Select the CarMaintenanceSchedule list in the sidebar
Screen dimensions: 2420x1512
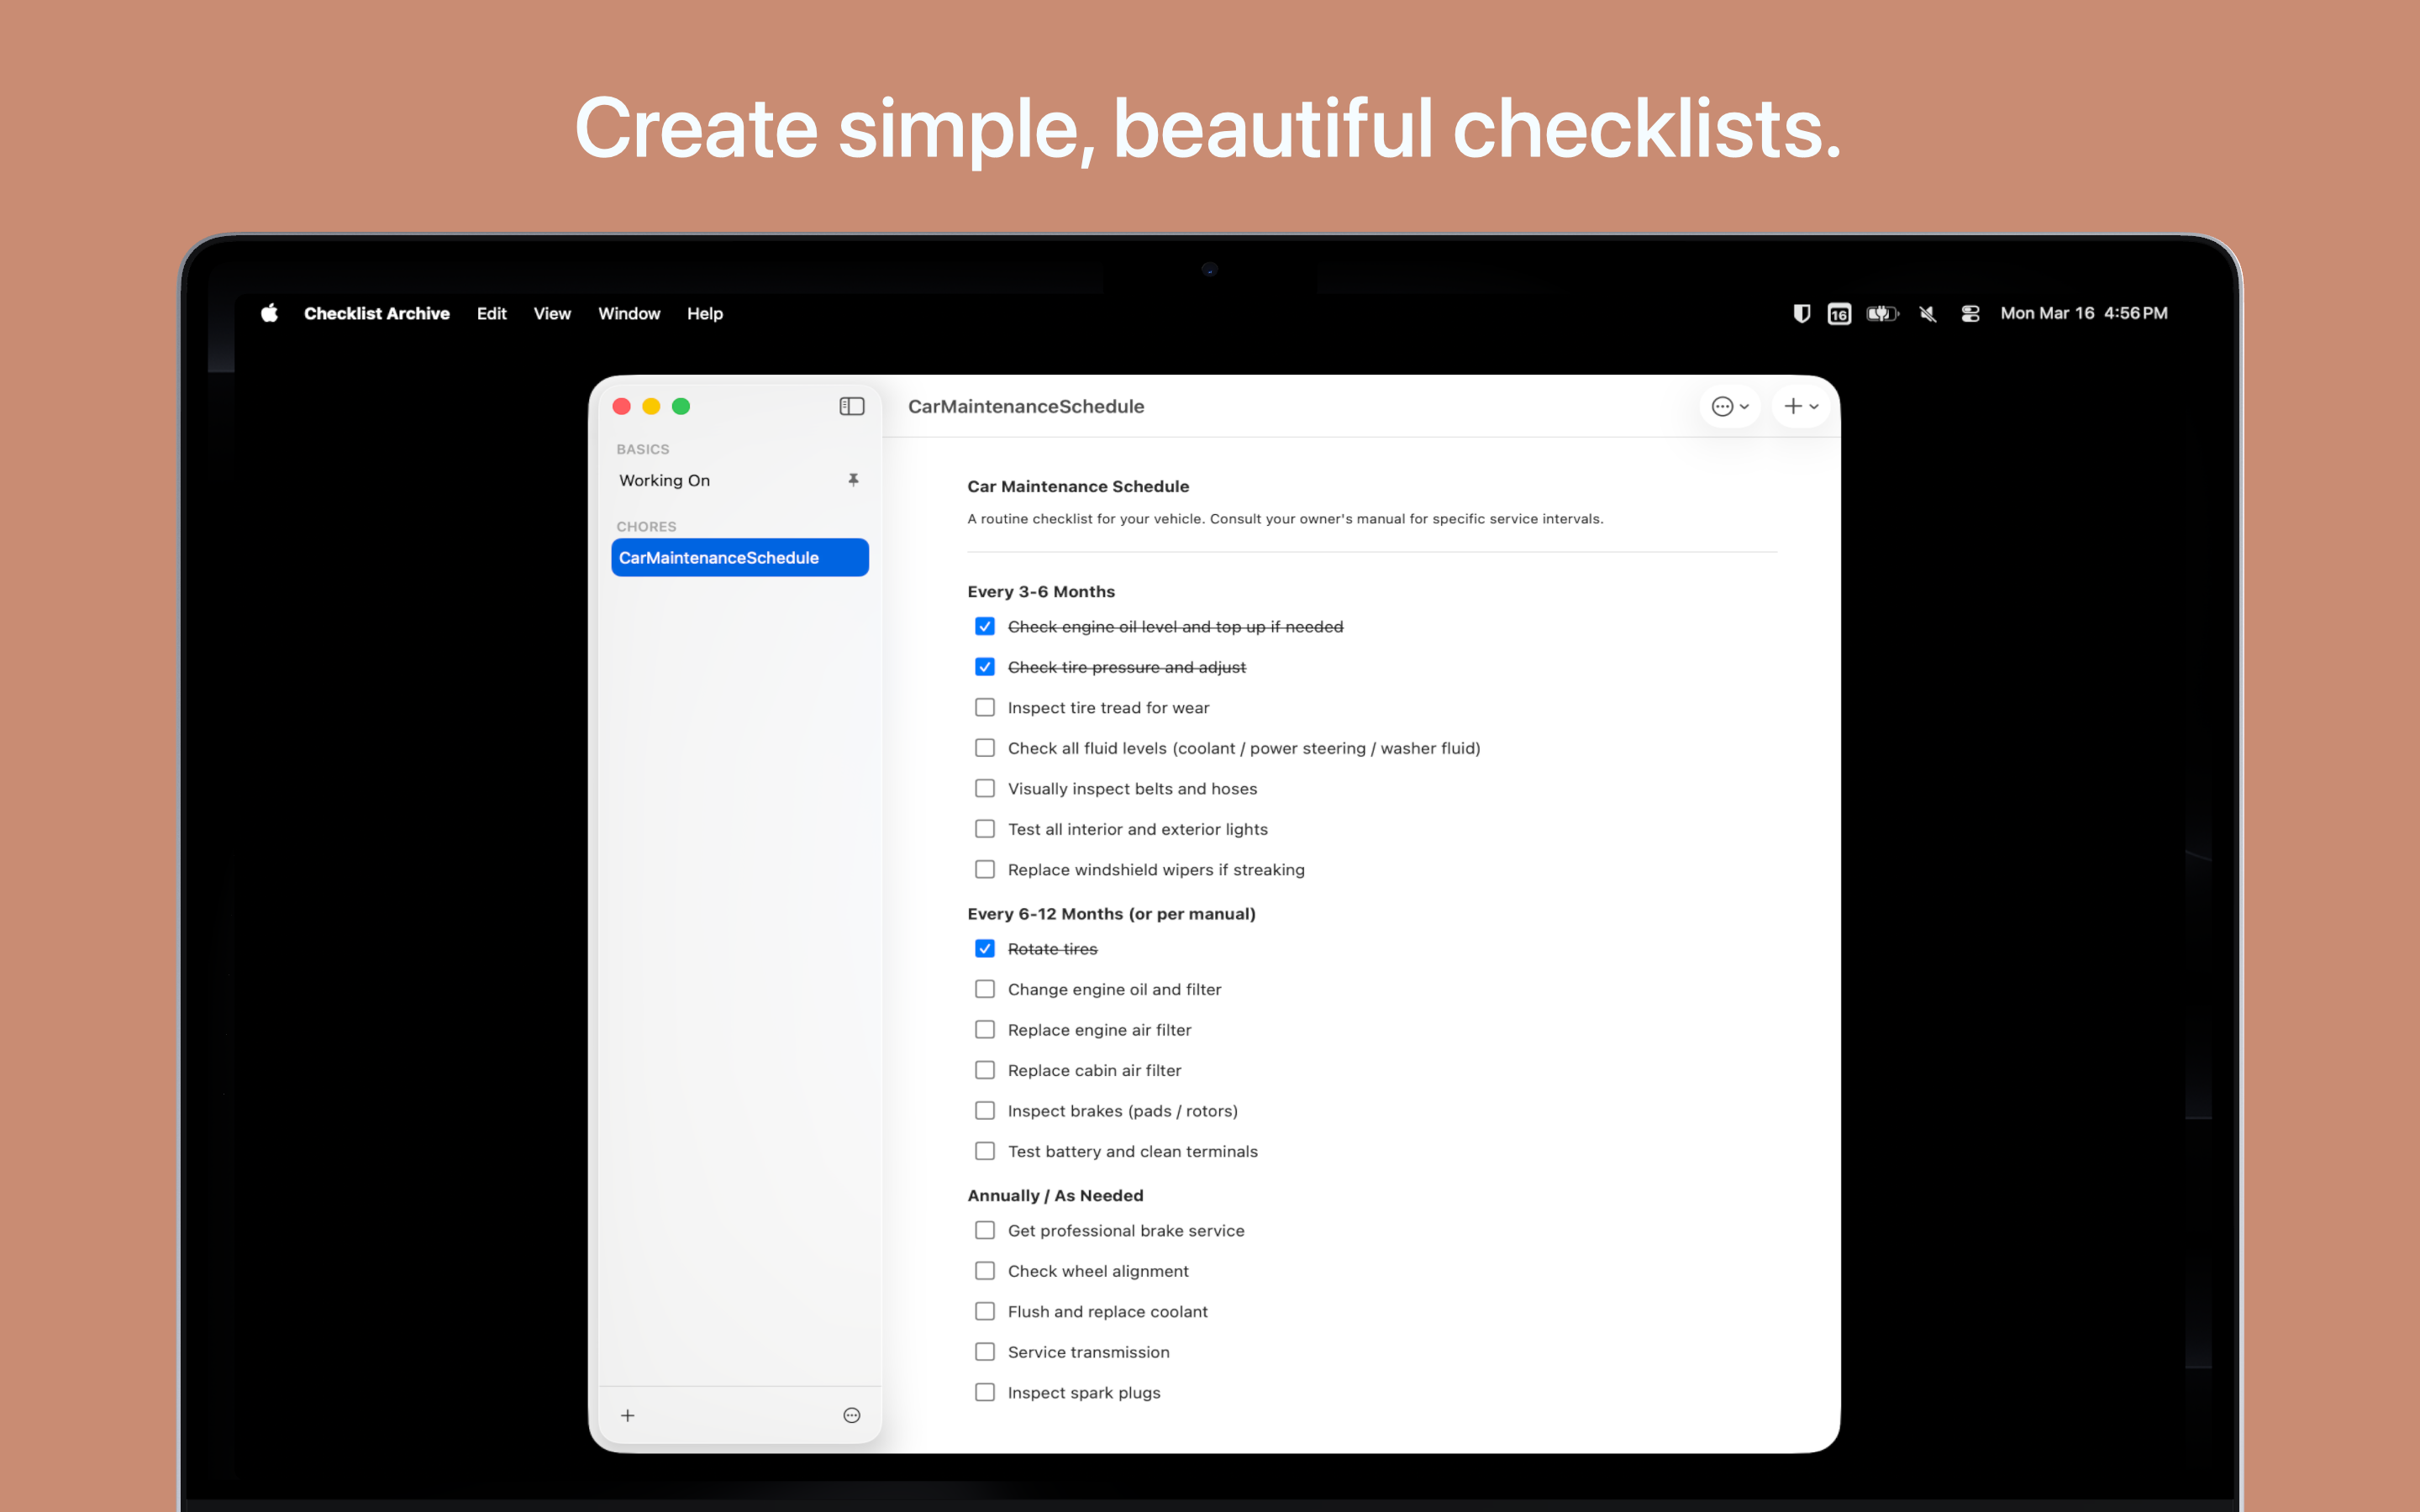tap(739, 557)
